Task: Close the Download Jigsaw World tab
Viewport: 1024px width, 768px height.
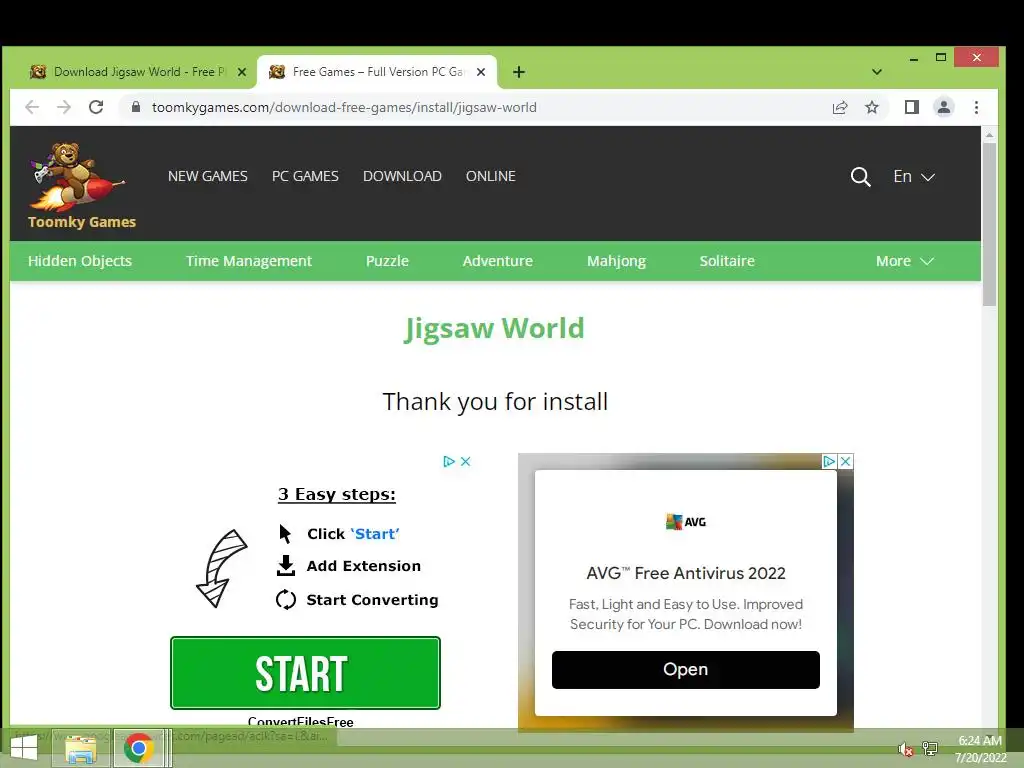Action: (x=242, y=72)
